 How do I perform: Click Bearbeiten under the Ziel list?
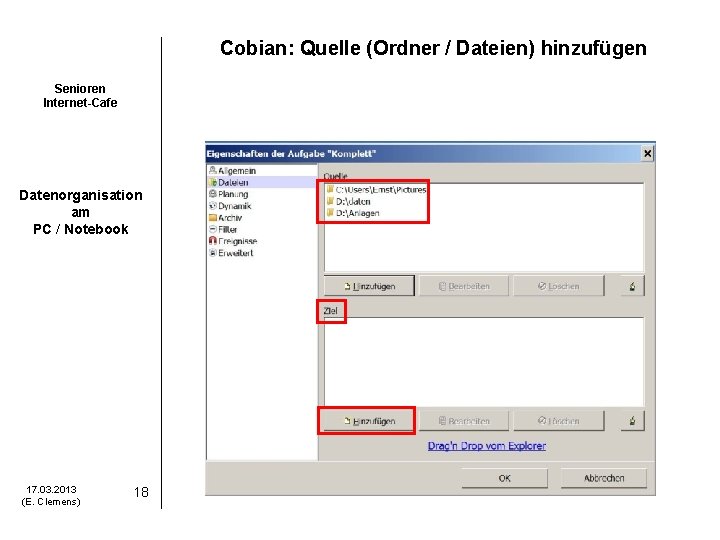tap(464, 421)
